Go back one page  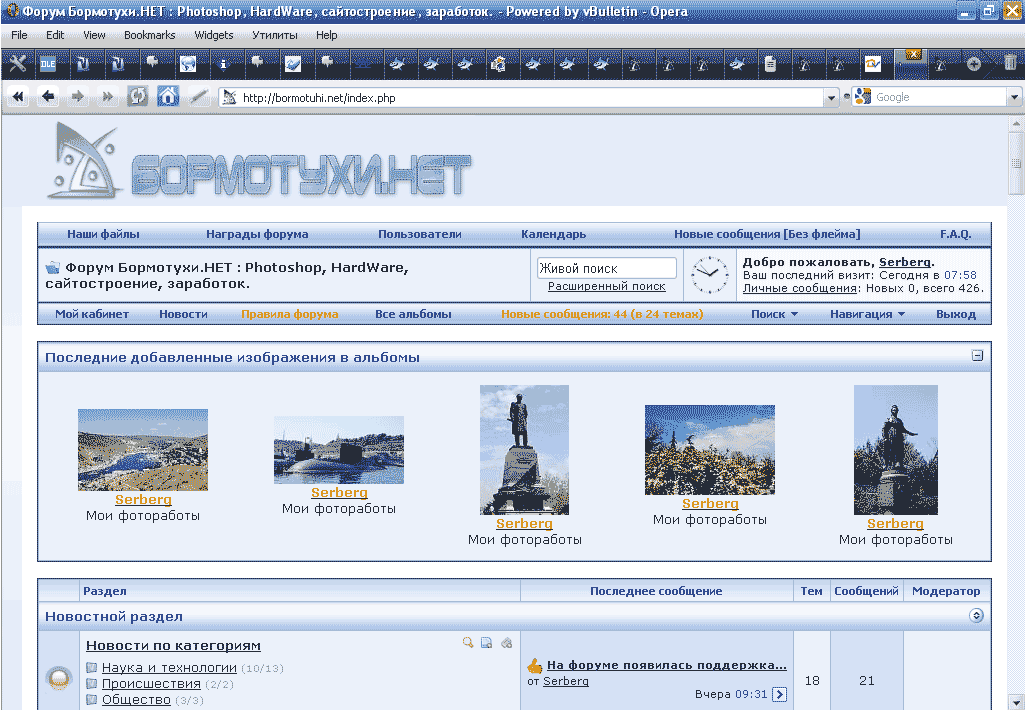pyautogui.click(x=48, y=98)
